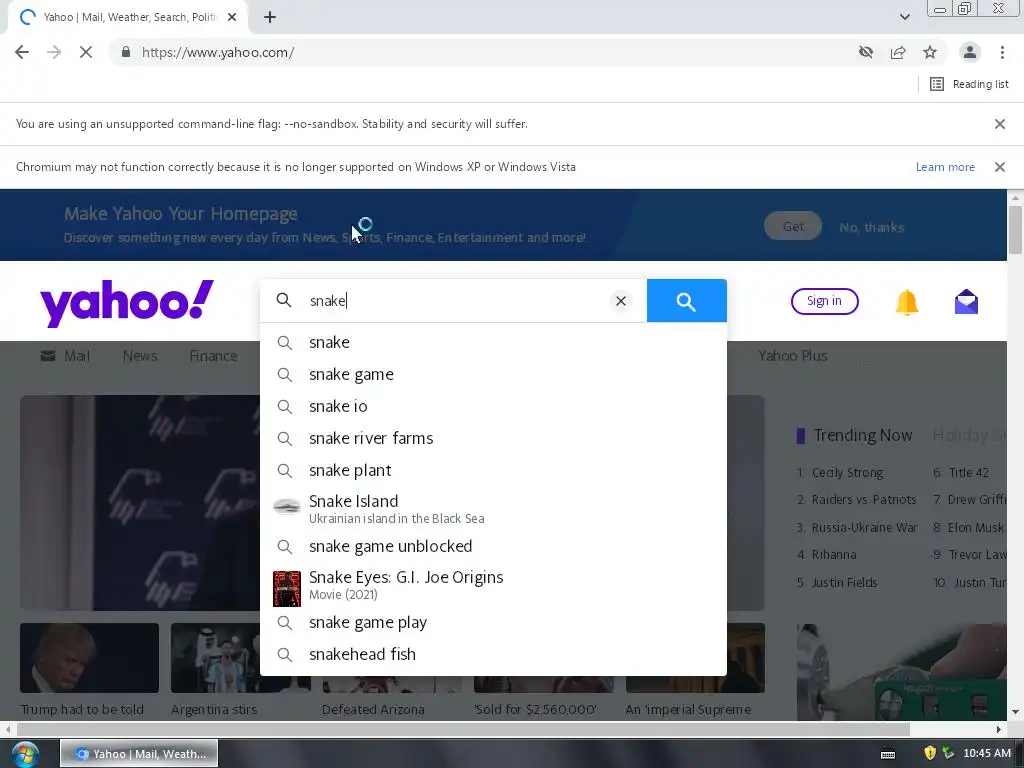The height and width of the screenshot is (768, 1024).
Task: Click No, thanks in the homepage banner
Action: pyautogui.click(x=872, y=227)
